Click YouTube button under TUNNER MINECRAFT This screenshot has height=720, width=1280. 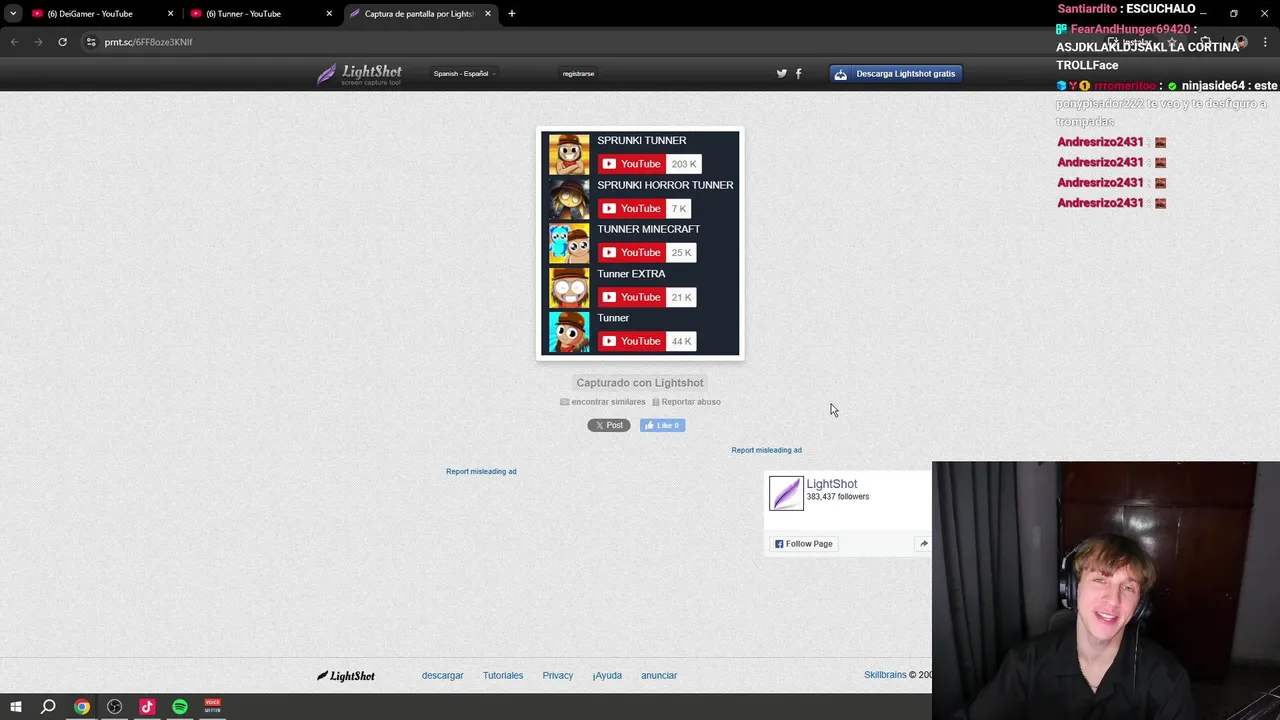[x=631, y=252]
